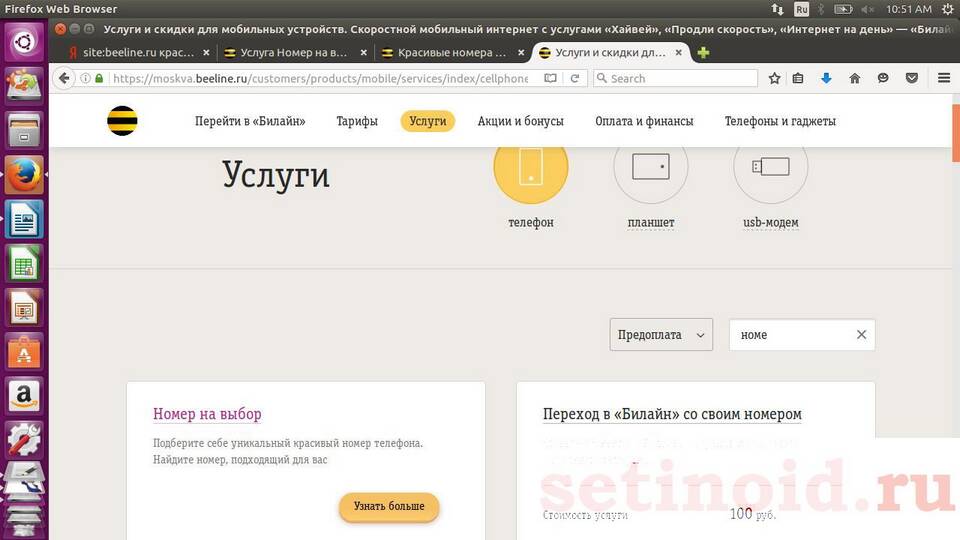Open downloads arrow icon
The width and height of the screenshot is (960, 540).
(x=826, y=78)
